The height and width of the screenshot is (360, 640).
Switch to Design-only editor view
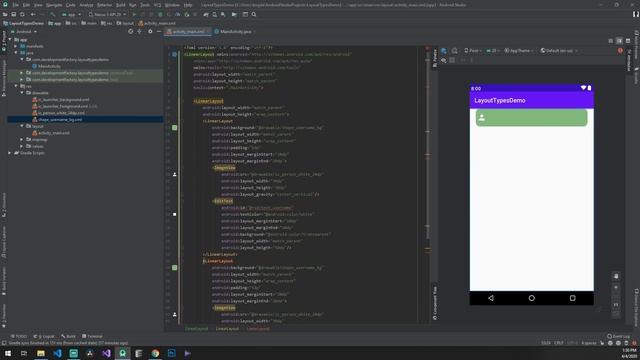[628, 41]
